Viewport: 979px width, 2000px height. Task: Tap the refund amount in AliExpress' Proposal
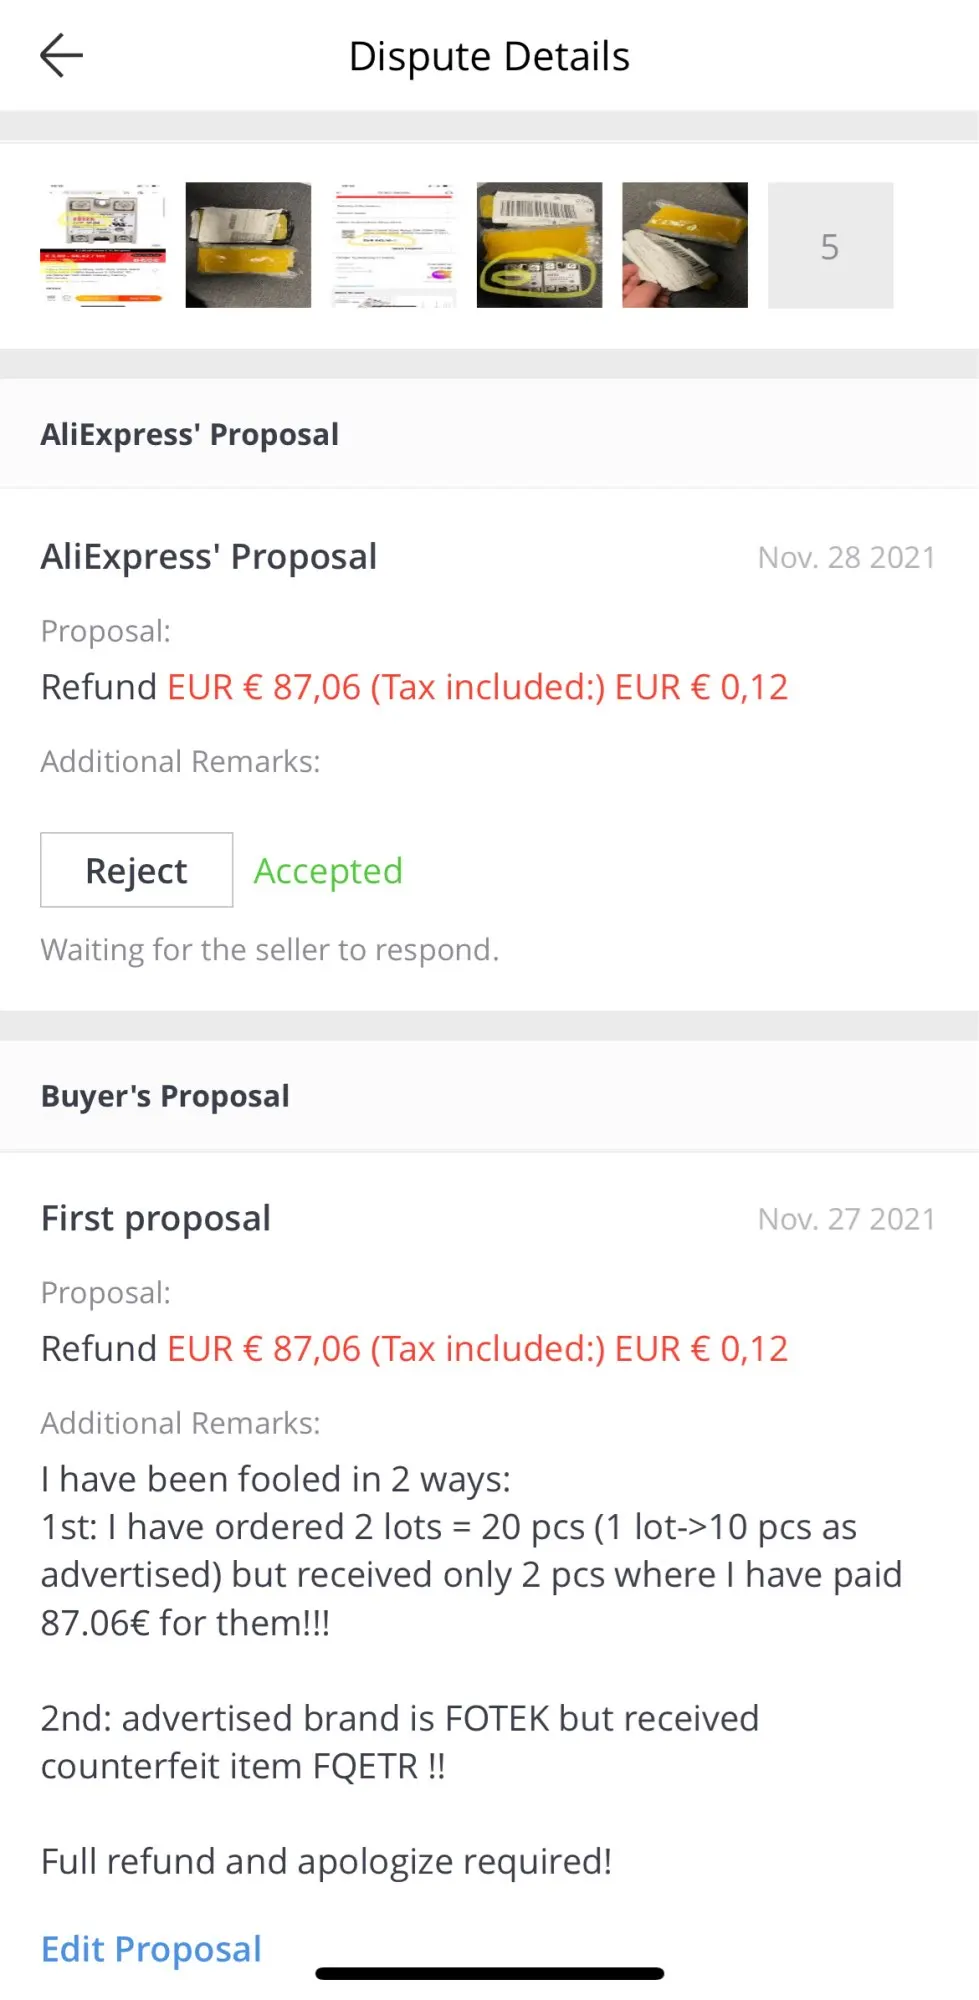click(477, 687)
